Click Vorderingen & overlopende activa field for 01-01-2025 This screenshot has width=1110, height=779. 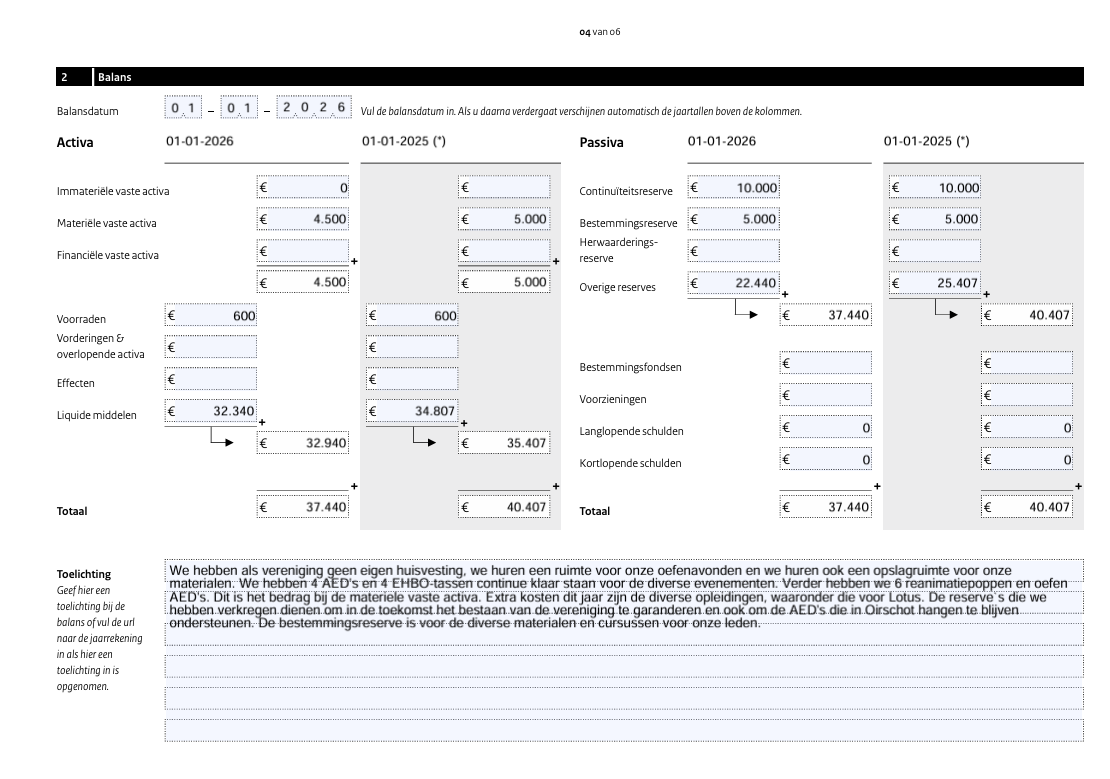click(x=412, y=347)
